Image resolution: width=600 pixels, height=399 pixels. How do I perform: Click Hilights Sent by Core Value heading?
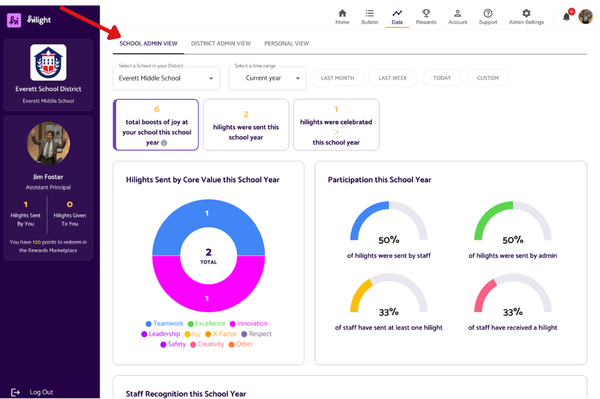203,180
